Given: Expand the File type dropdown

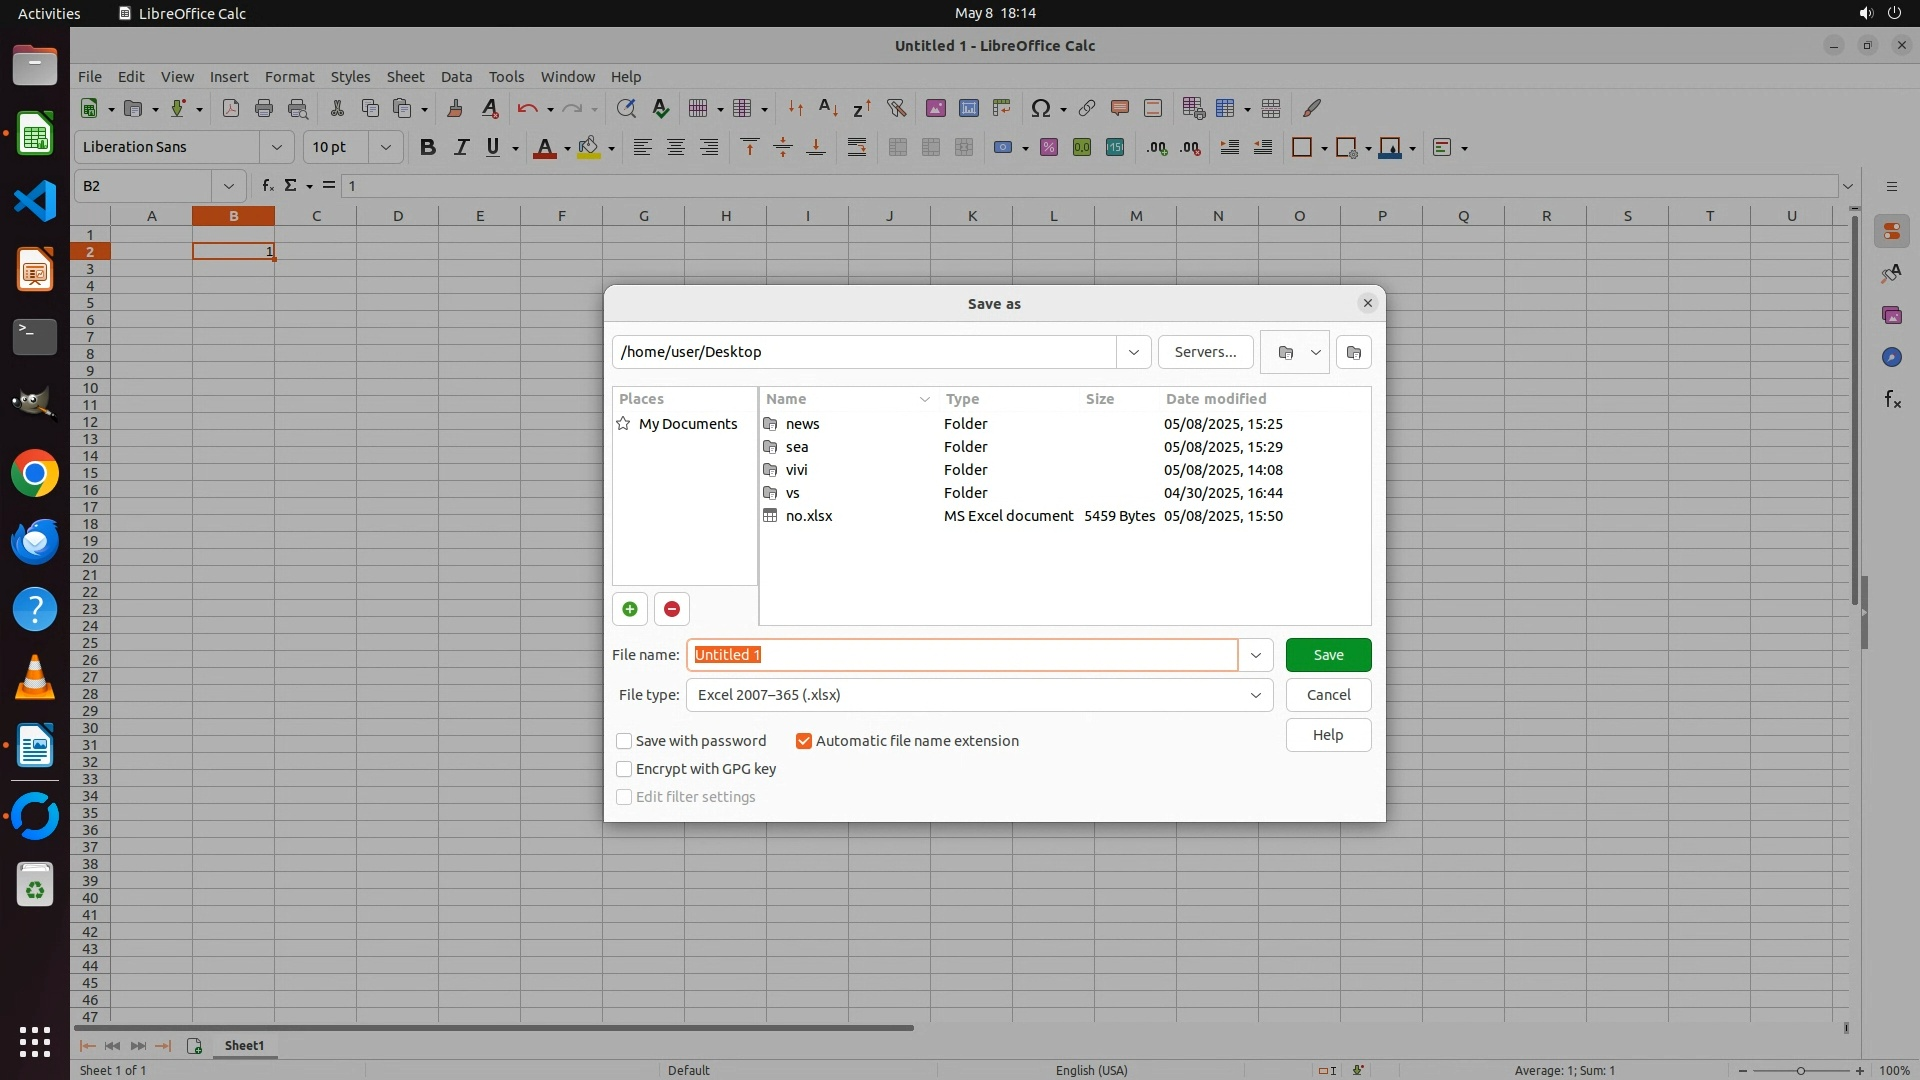Looking at the screenshot, I should tap(1255, 695).
